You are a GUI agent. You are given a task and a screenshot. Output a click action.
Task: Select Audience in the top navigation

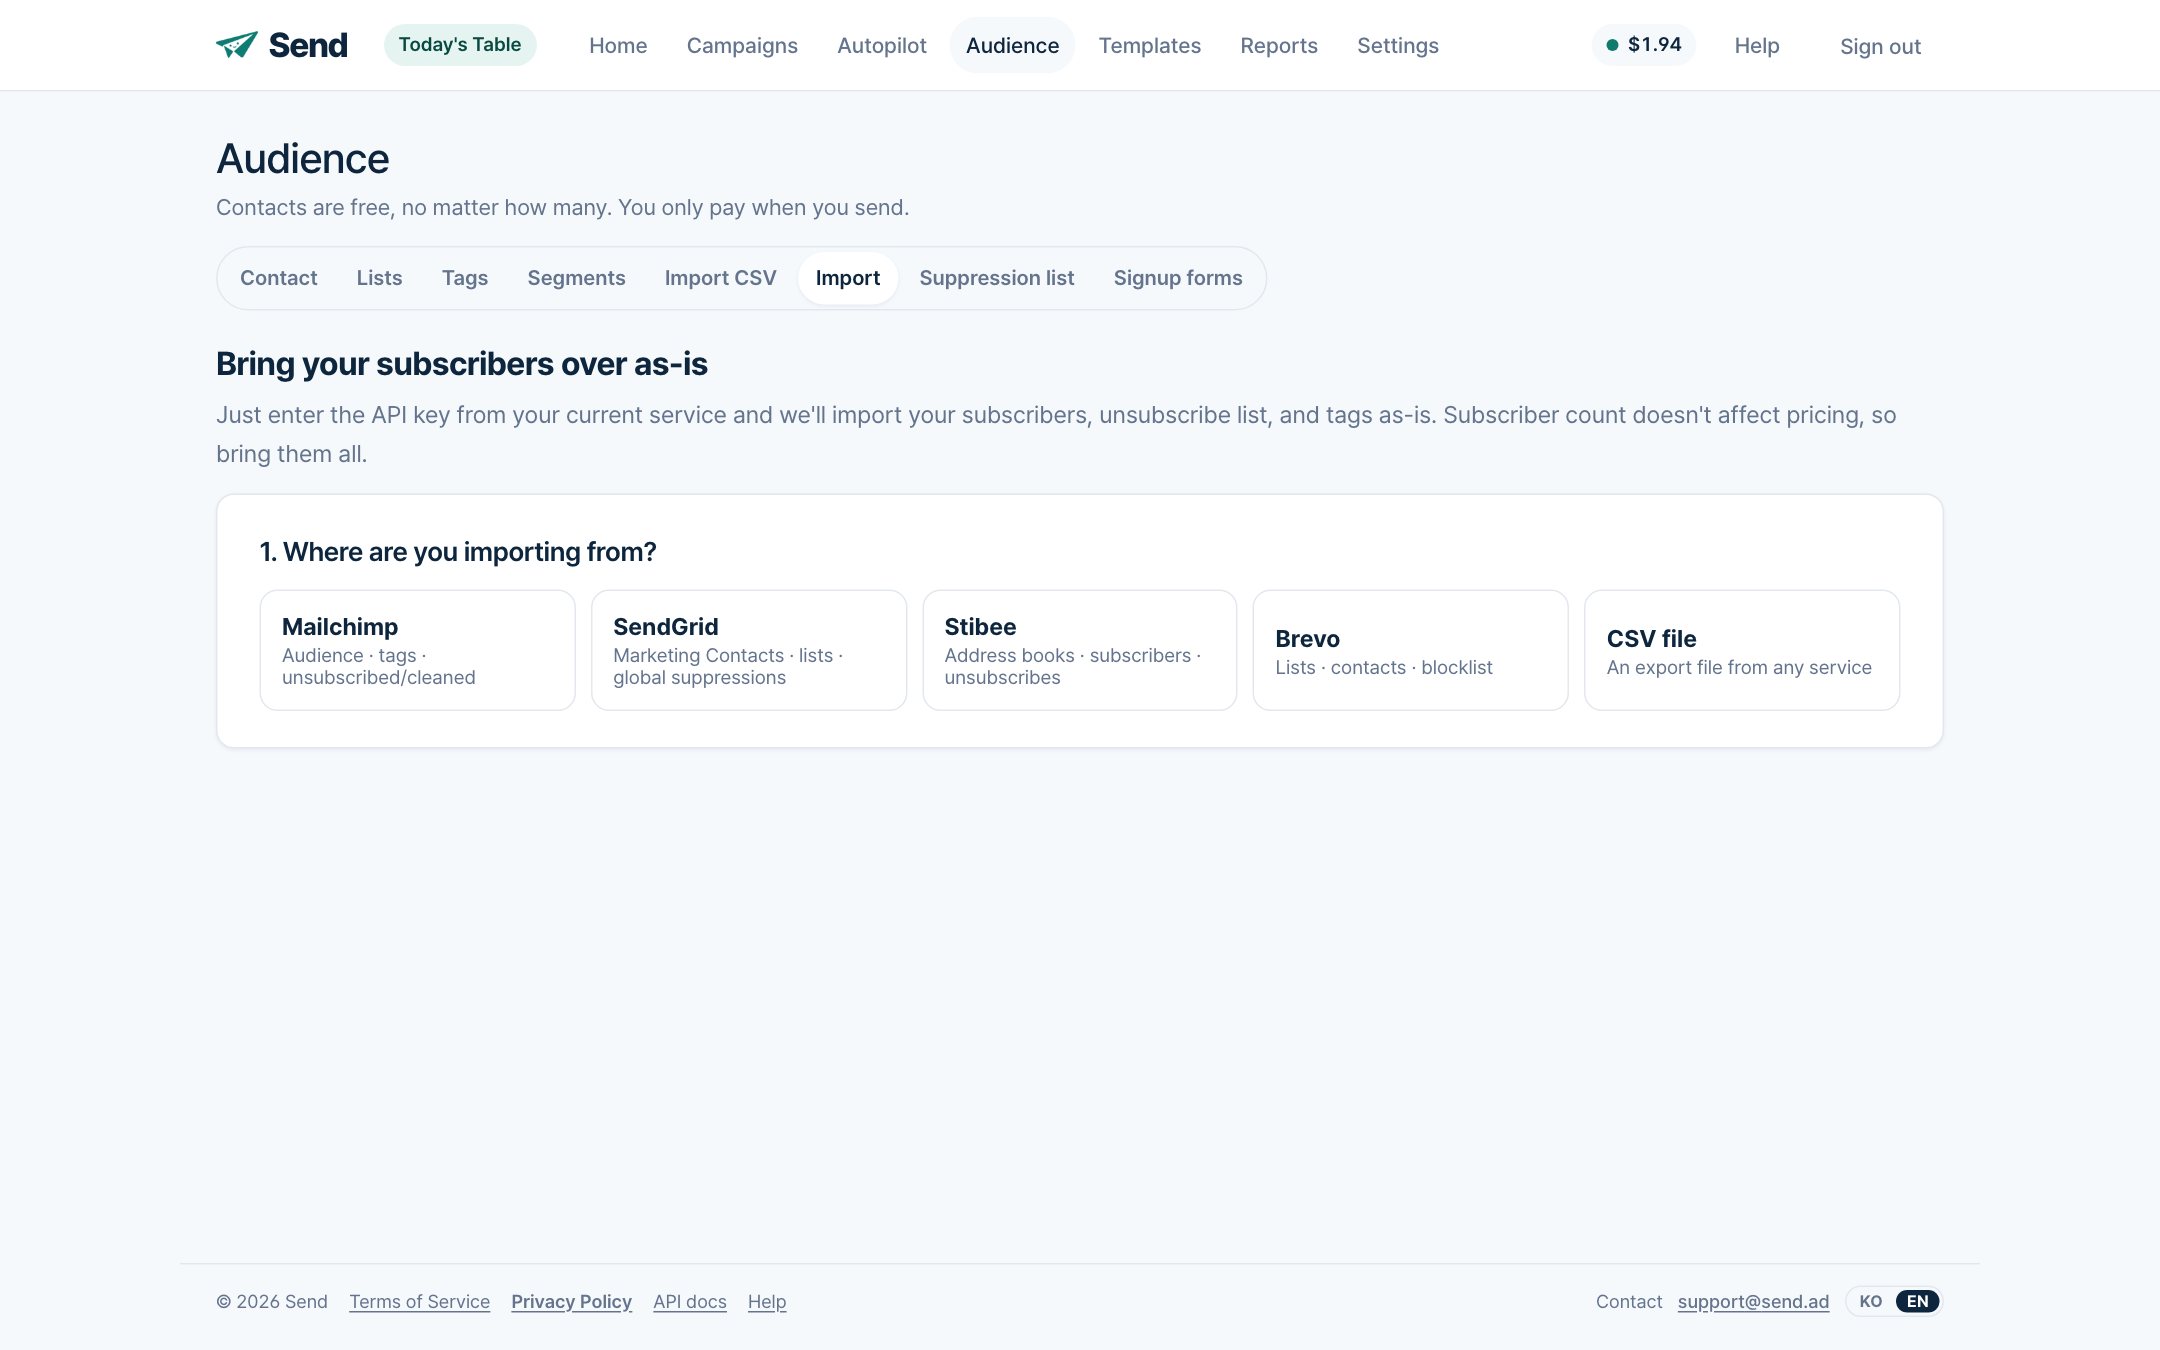point(1012,46)
